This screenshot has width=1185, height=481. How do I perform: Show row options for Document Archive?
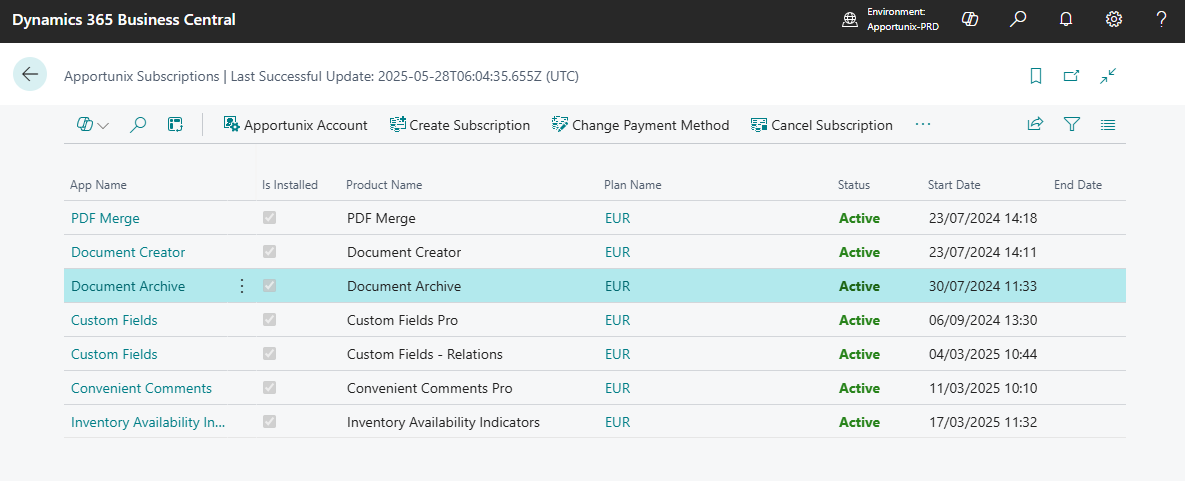242,286
